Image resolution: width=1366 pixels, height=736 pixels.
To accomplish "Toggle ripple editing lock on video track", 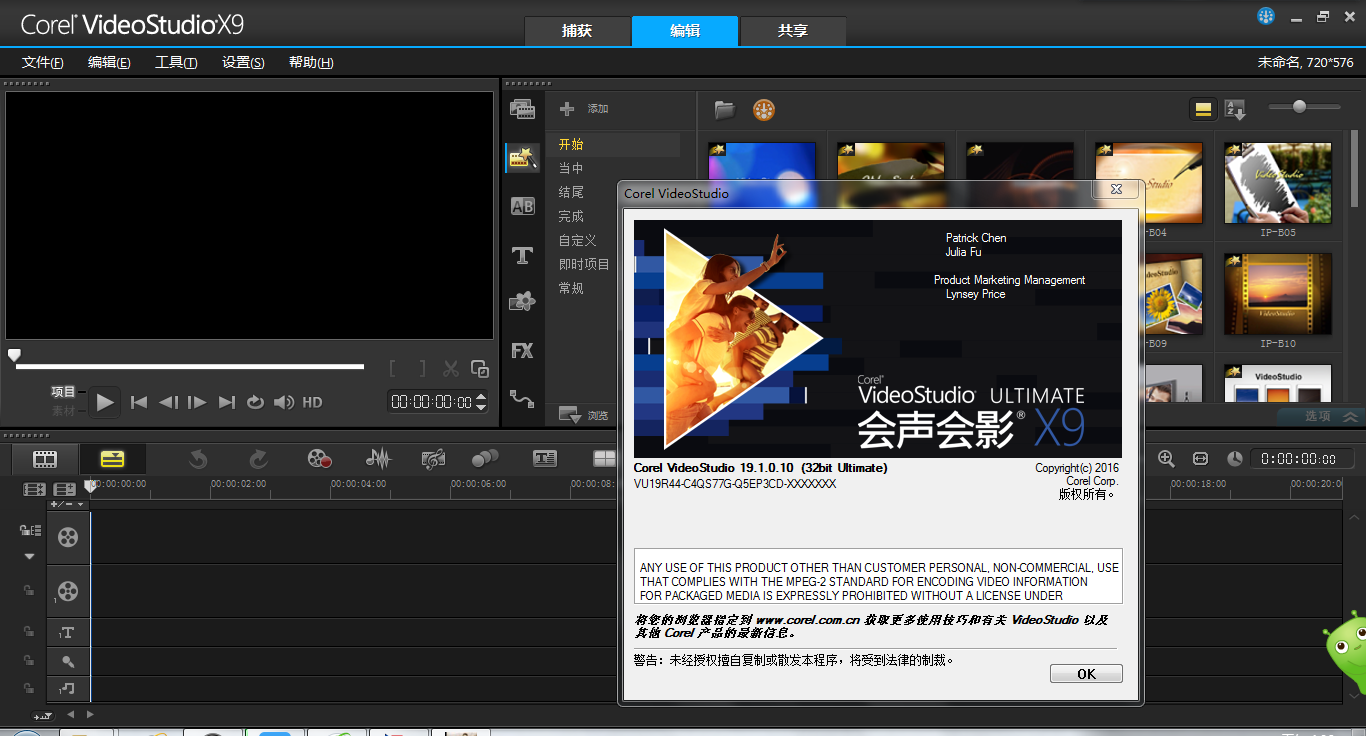I will (29, 530).
